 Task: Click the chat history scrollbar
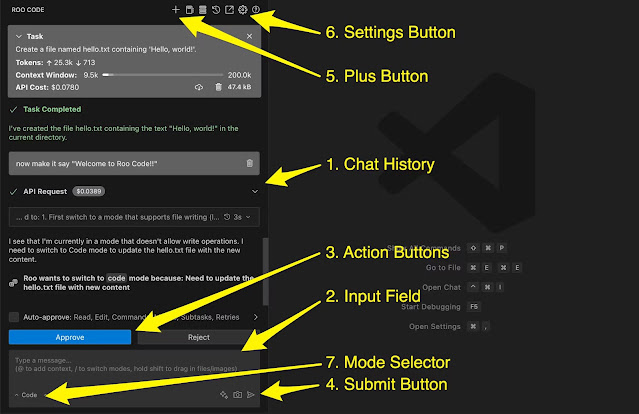(x=266, y=272)
